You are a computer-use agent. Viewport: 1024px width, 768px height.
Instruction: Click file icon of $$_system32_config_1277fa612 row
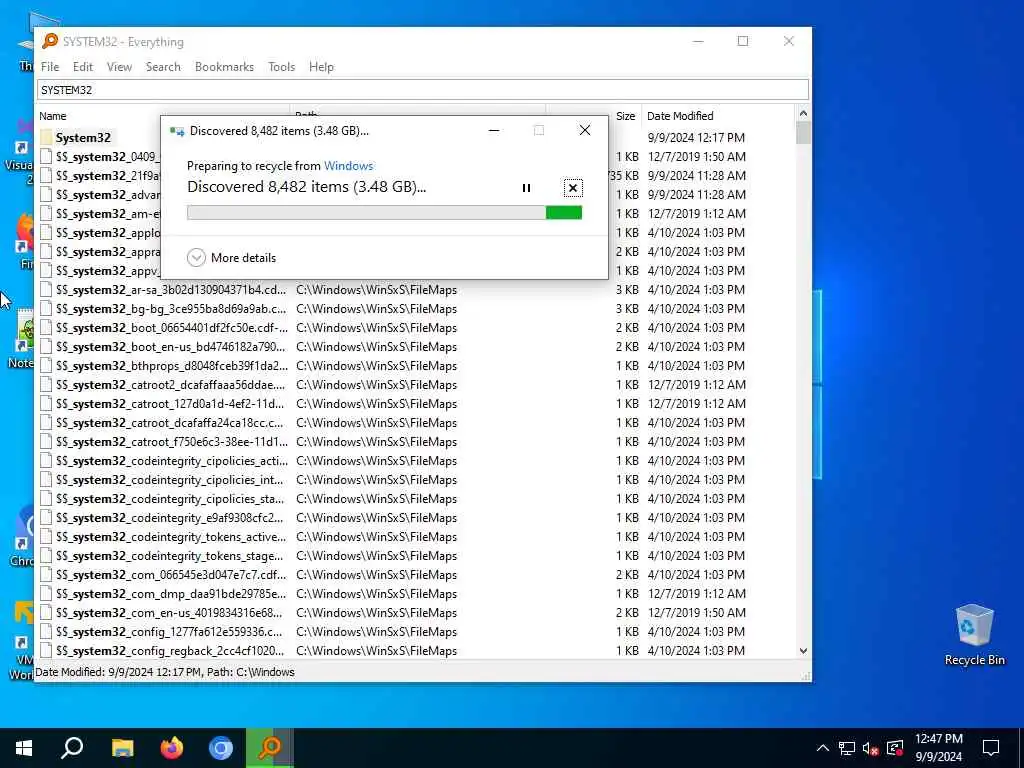[46, 632]
